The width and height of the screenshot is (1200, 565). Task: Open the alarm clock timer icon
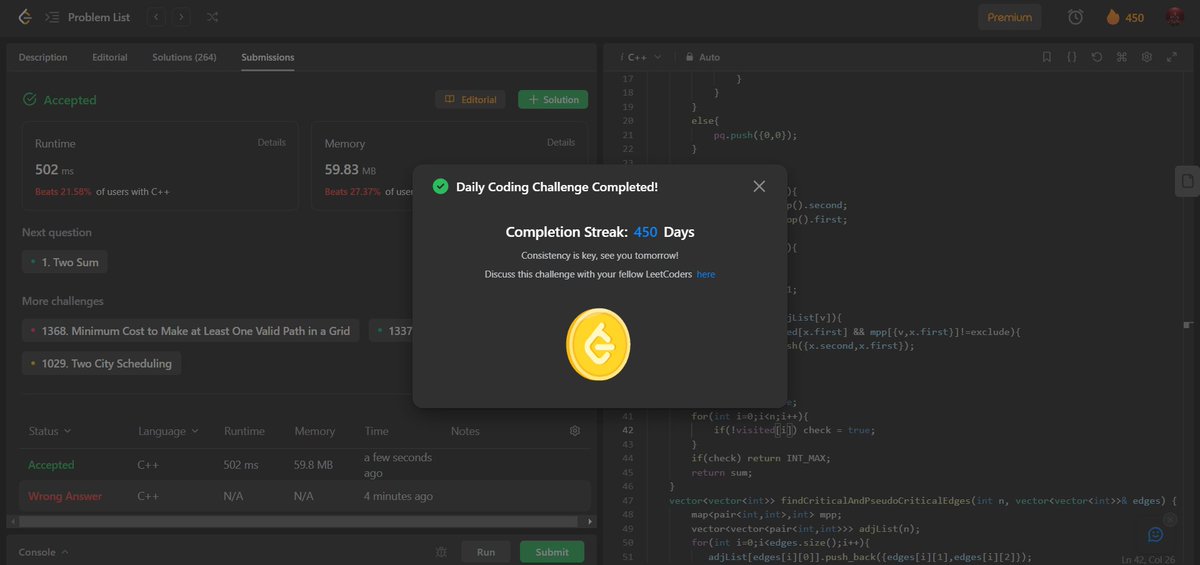1075,17
